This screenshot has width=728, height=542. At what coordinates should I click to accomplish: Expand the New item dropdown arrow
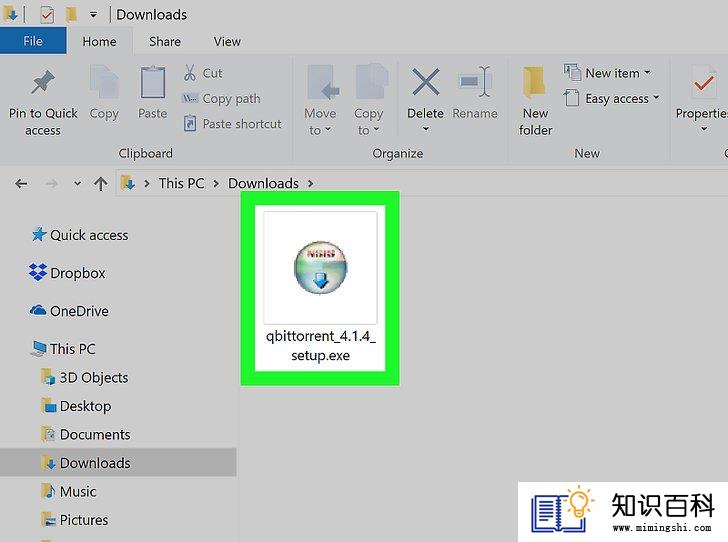click(647, 73)
